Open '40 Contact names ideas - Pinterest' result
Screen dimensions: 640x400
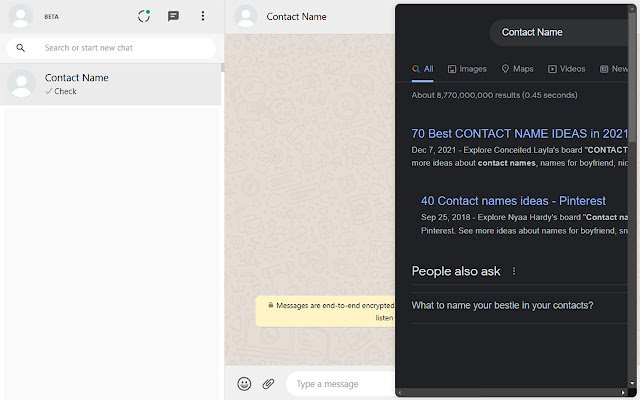(513, 201)
